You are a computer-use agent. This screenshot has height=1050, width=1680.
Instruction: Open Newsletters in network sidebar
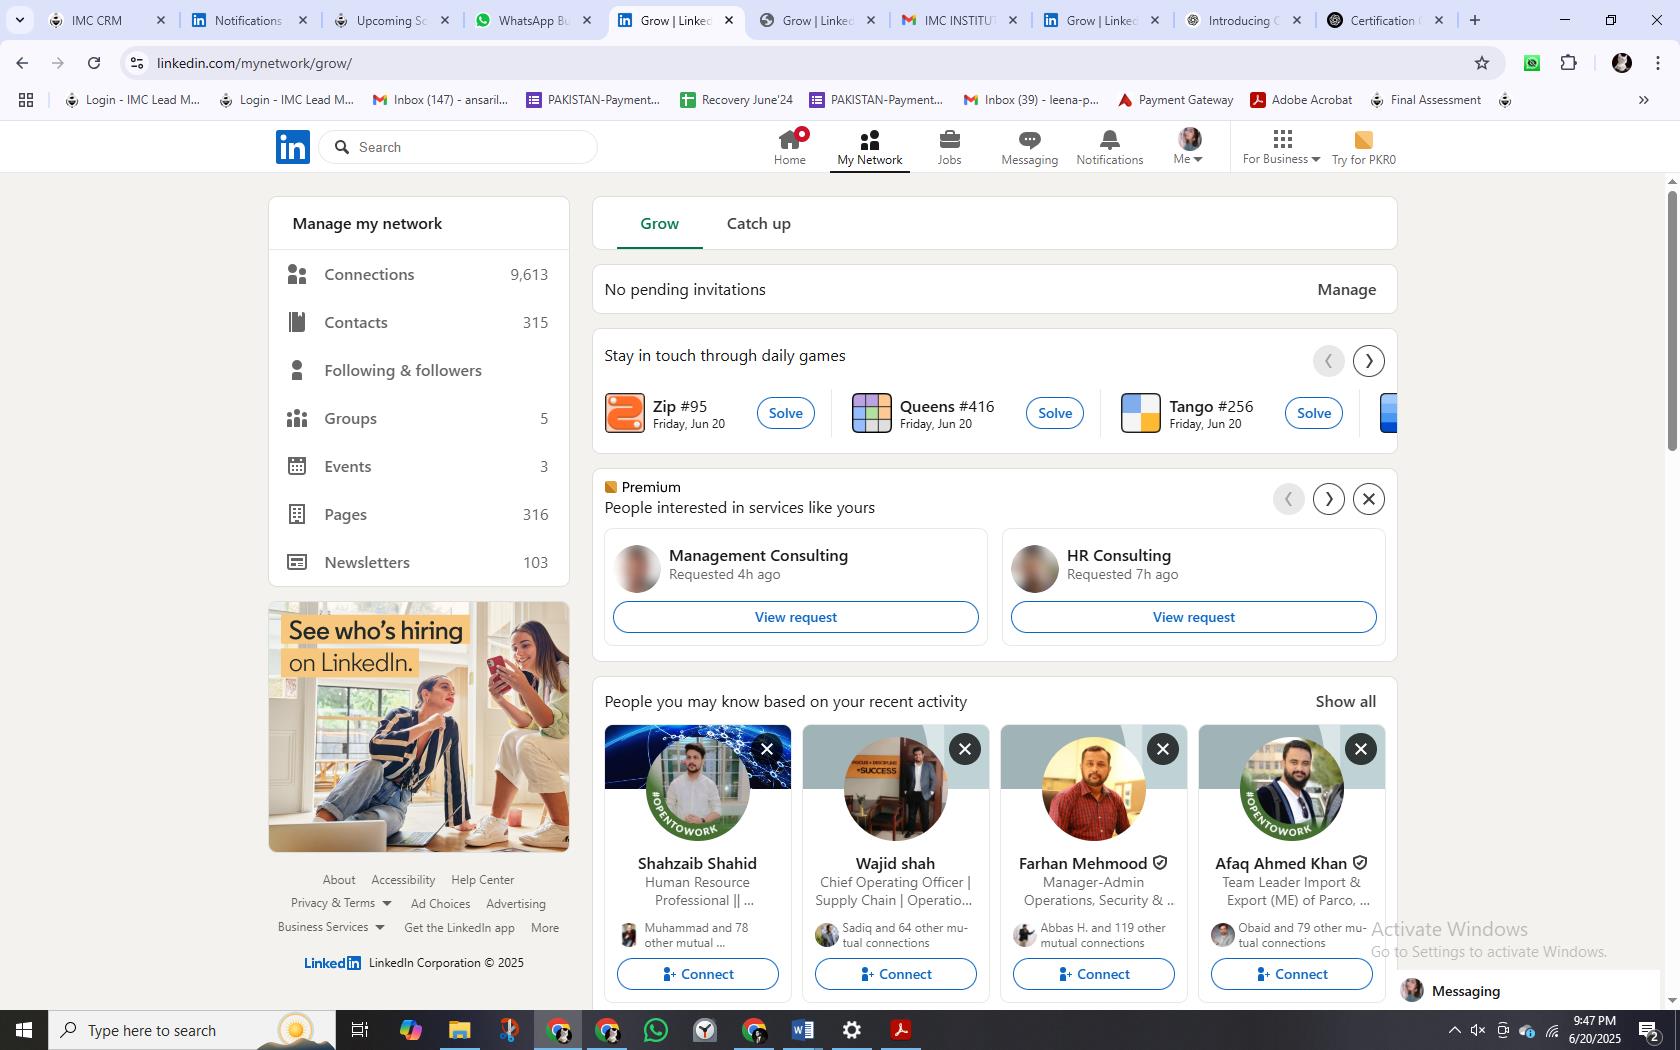(x=418, y=563)
